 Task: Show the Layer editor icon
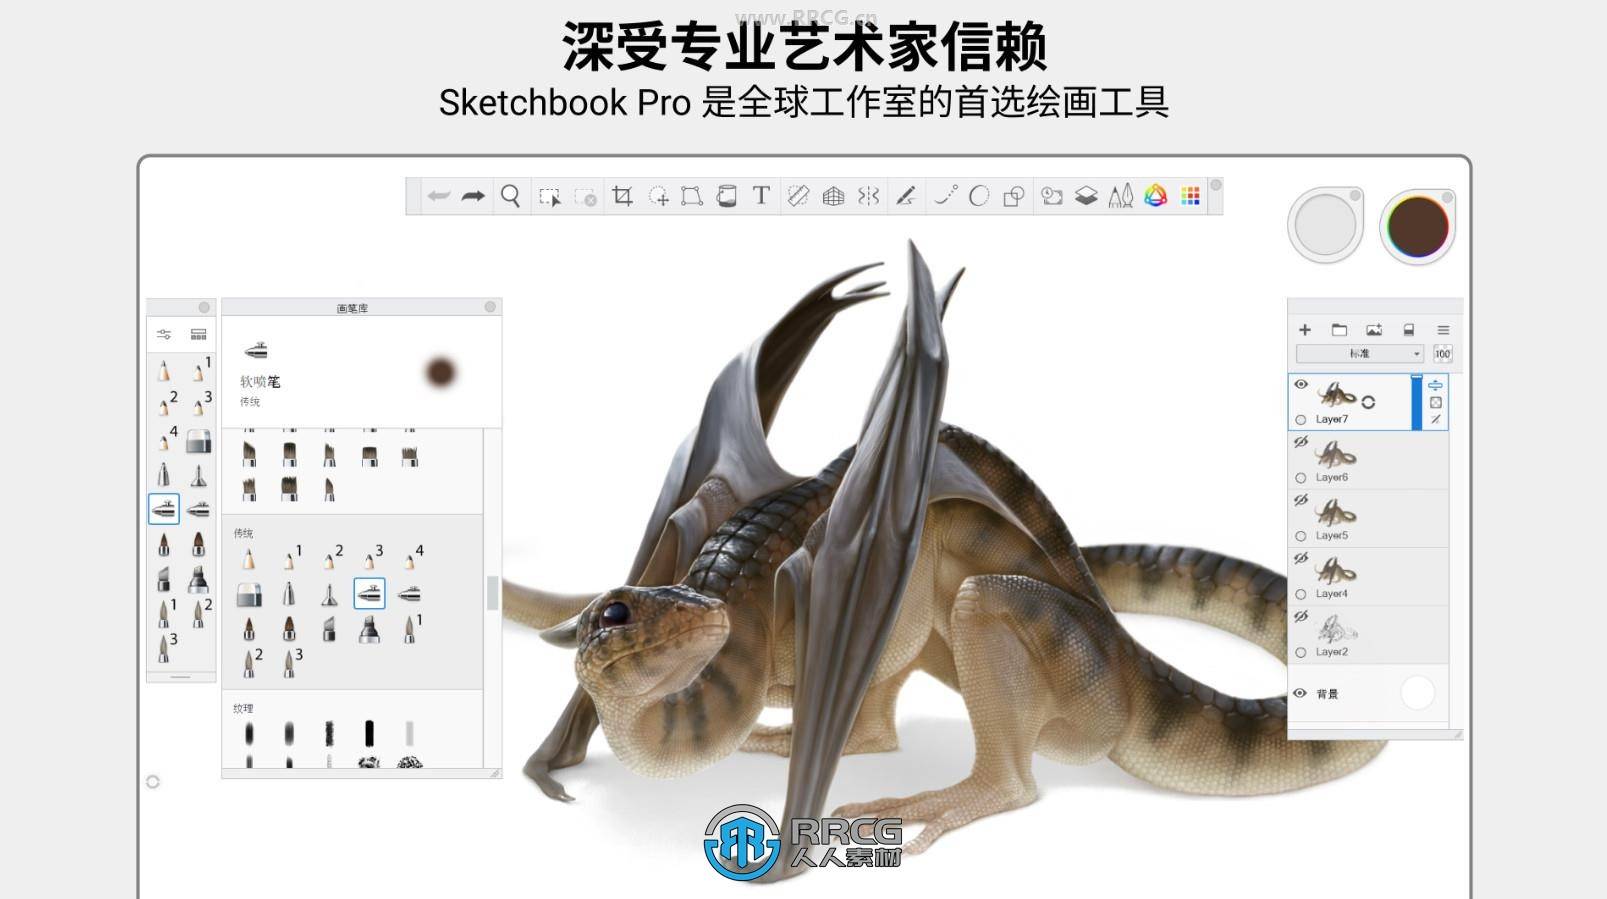pos(1086,196)
